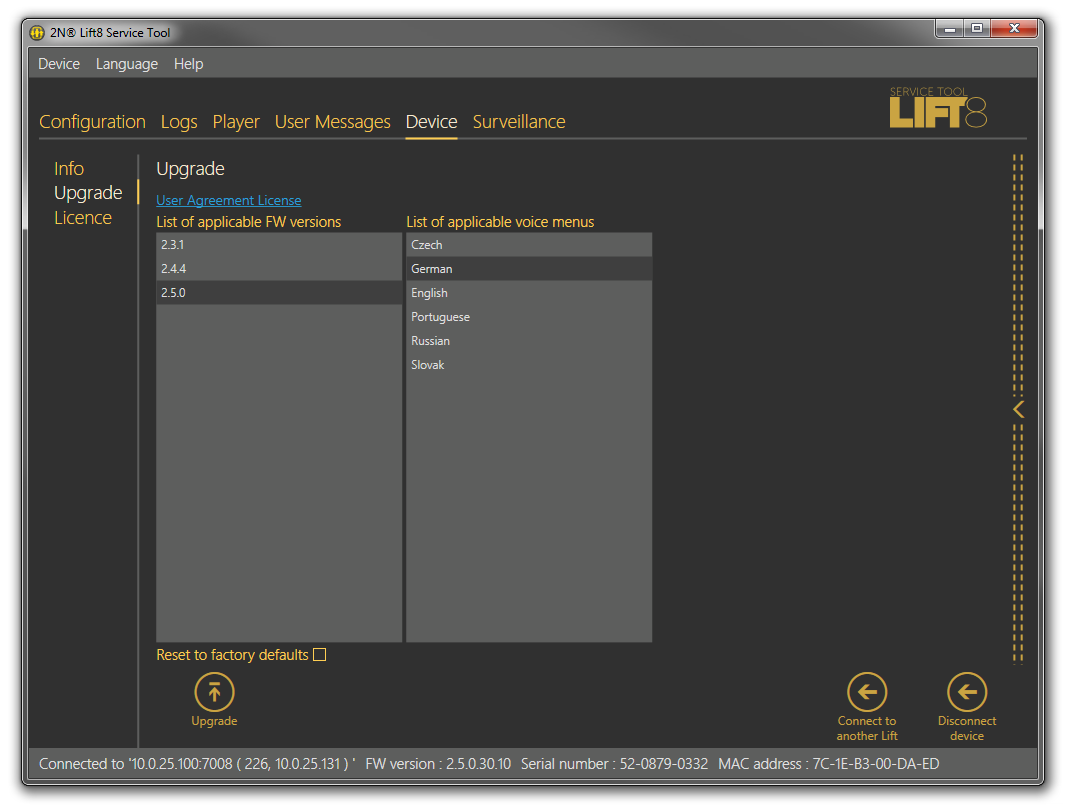This screenshot has width=1067, height=807.
Task: Click the Upgrade arrow icon
Action: click(x=214, y=692)
